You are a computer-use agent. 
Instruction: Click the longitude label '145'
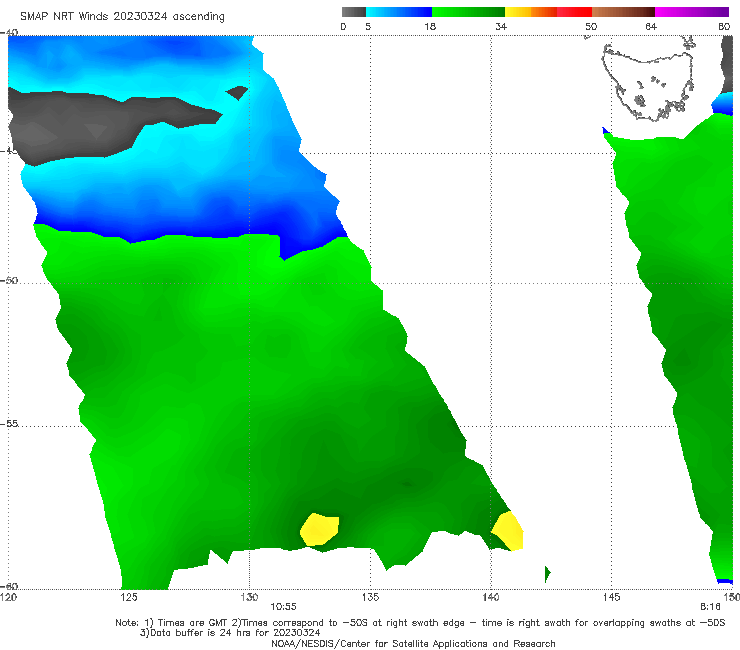pyautogui.click(x=612, y=598)
